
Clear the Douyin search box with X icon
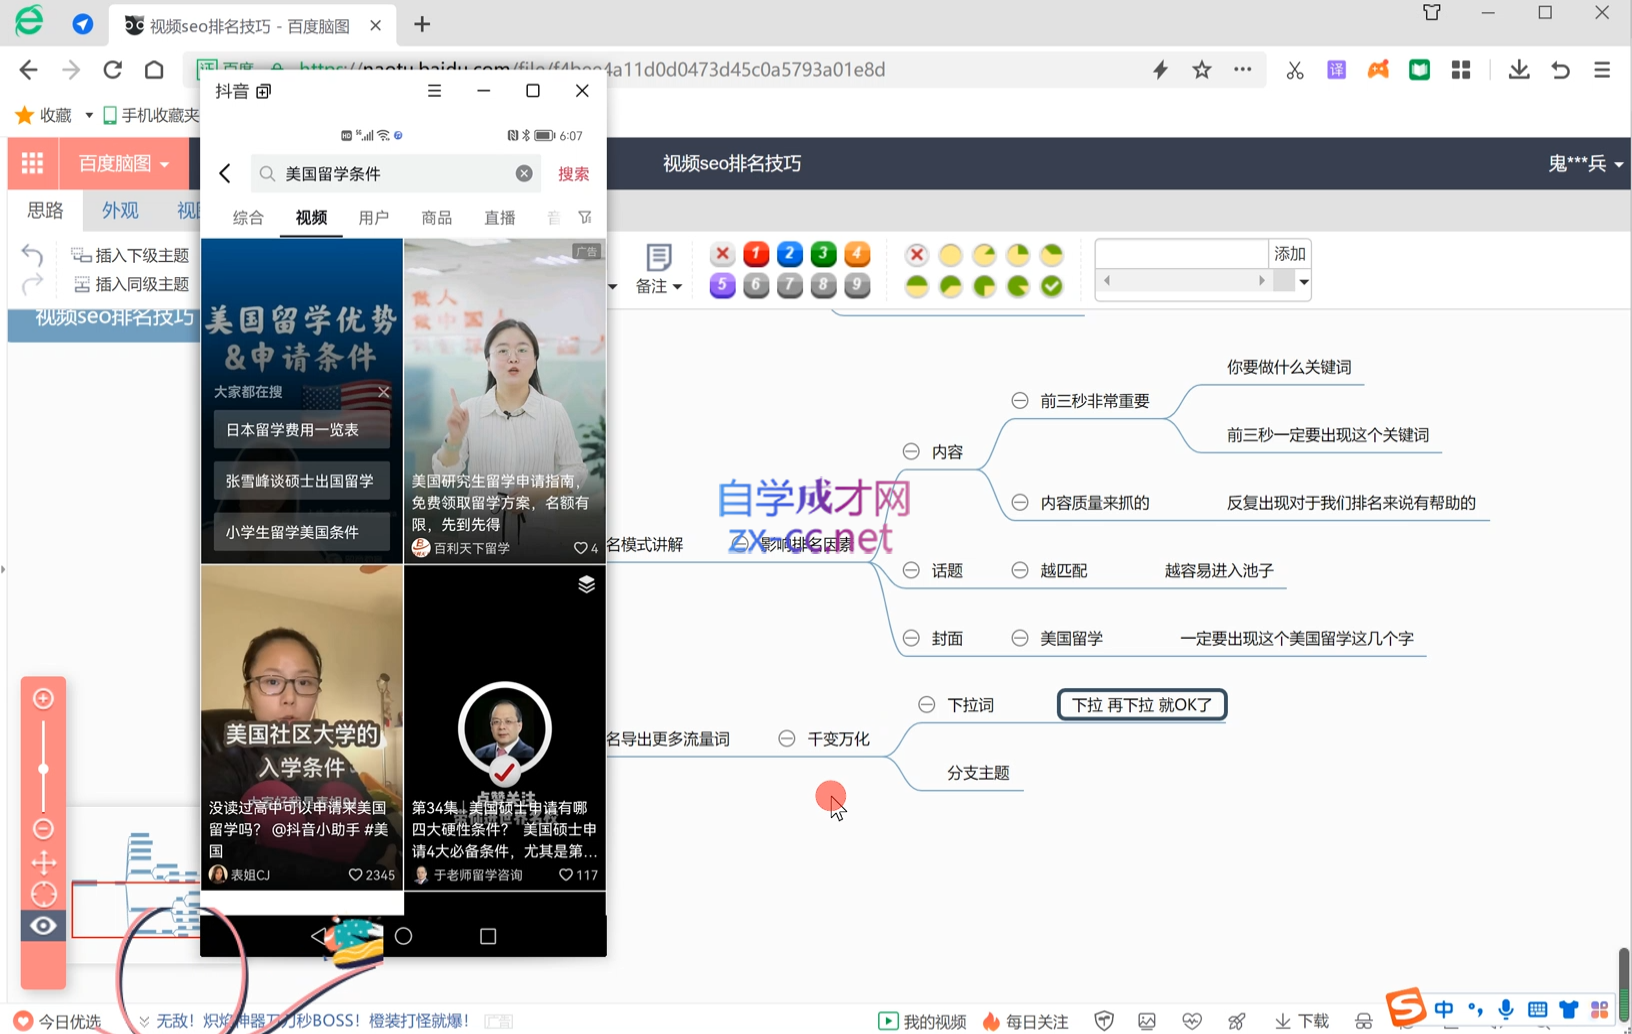(x=524, y=173)
